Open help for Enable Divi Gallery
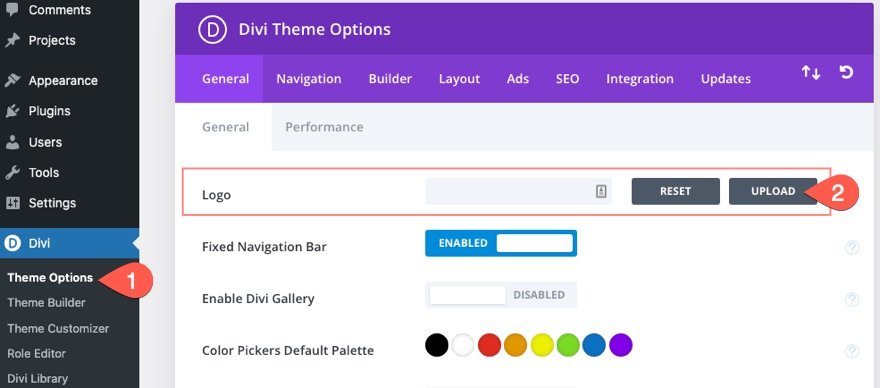Screen dimensions: 880x388 coord(852,300)
